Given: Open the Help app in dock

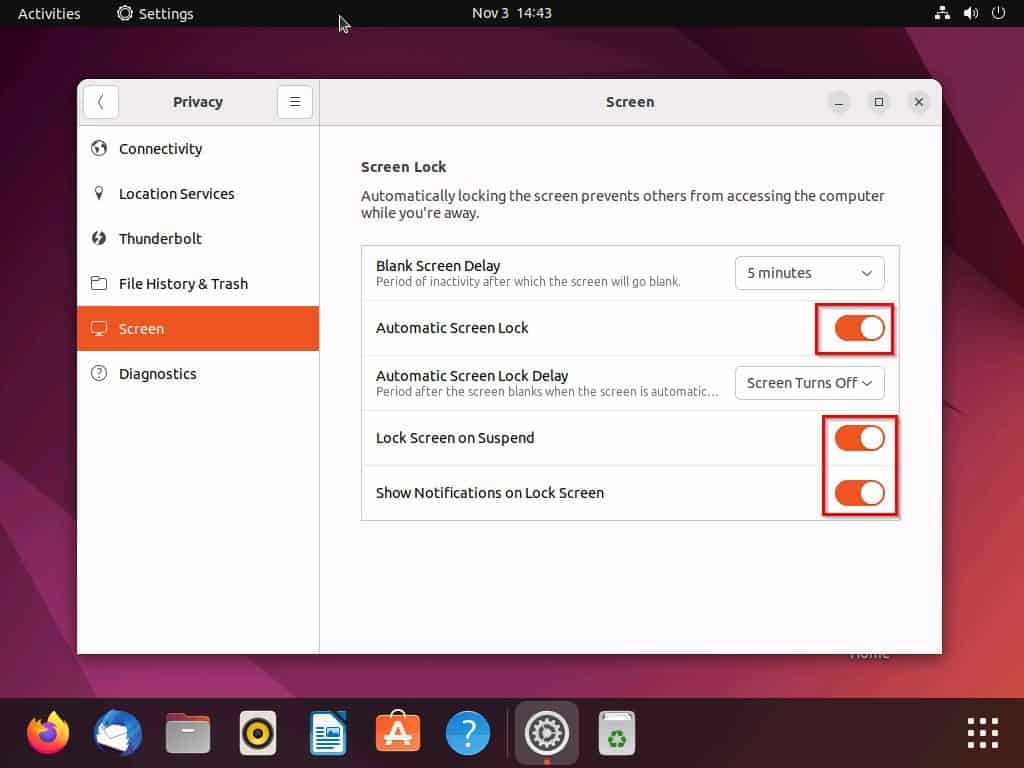Looking at the screenshot, I should click(x=468, y=733).
